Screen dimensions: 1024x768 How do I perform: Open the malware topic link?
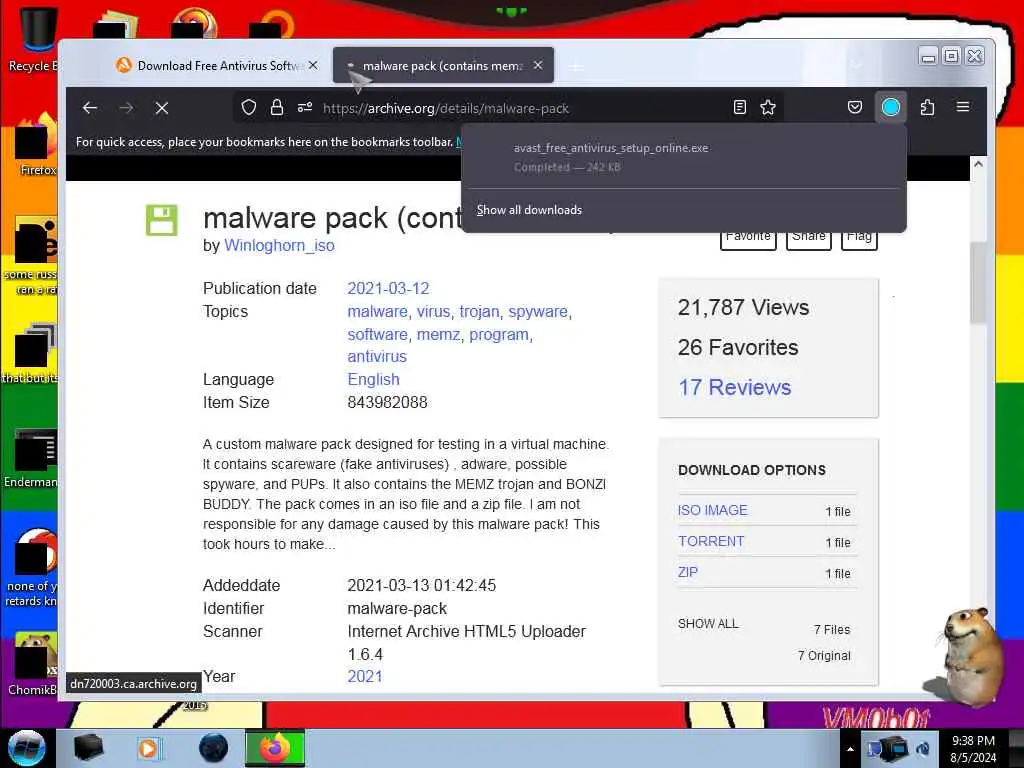point(377,312)
